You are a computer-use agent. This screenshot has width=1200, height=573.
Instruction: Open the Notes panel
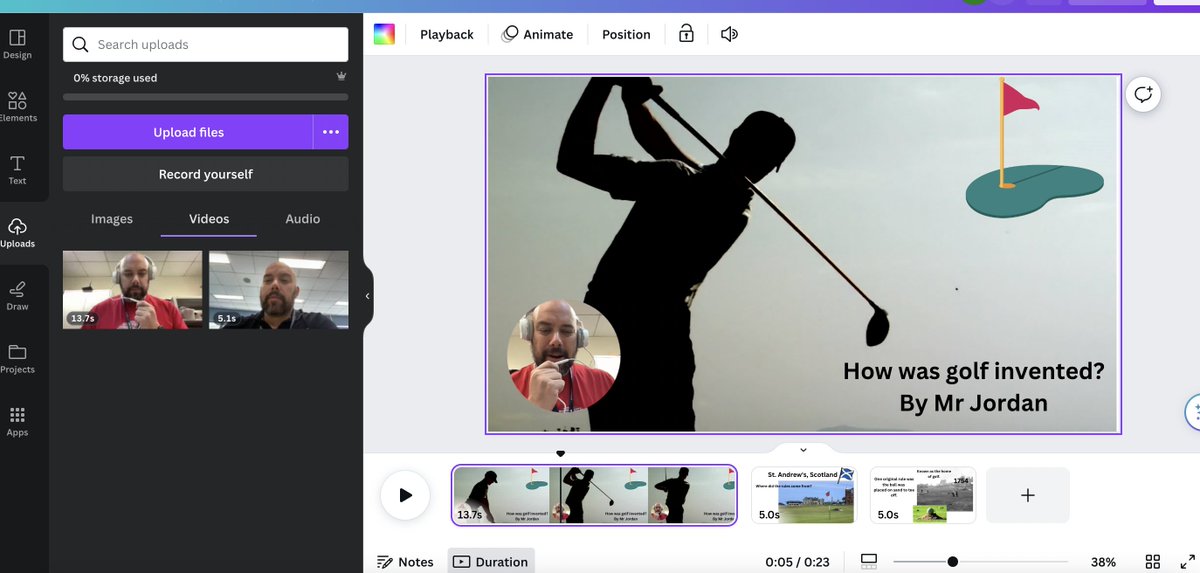point(405,562)
